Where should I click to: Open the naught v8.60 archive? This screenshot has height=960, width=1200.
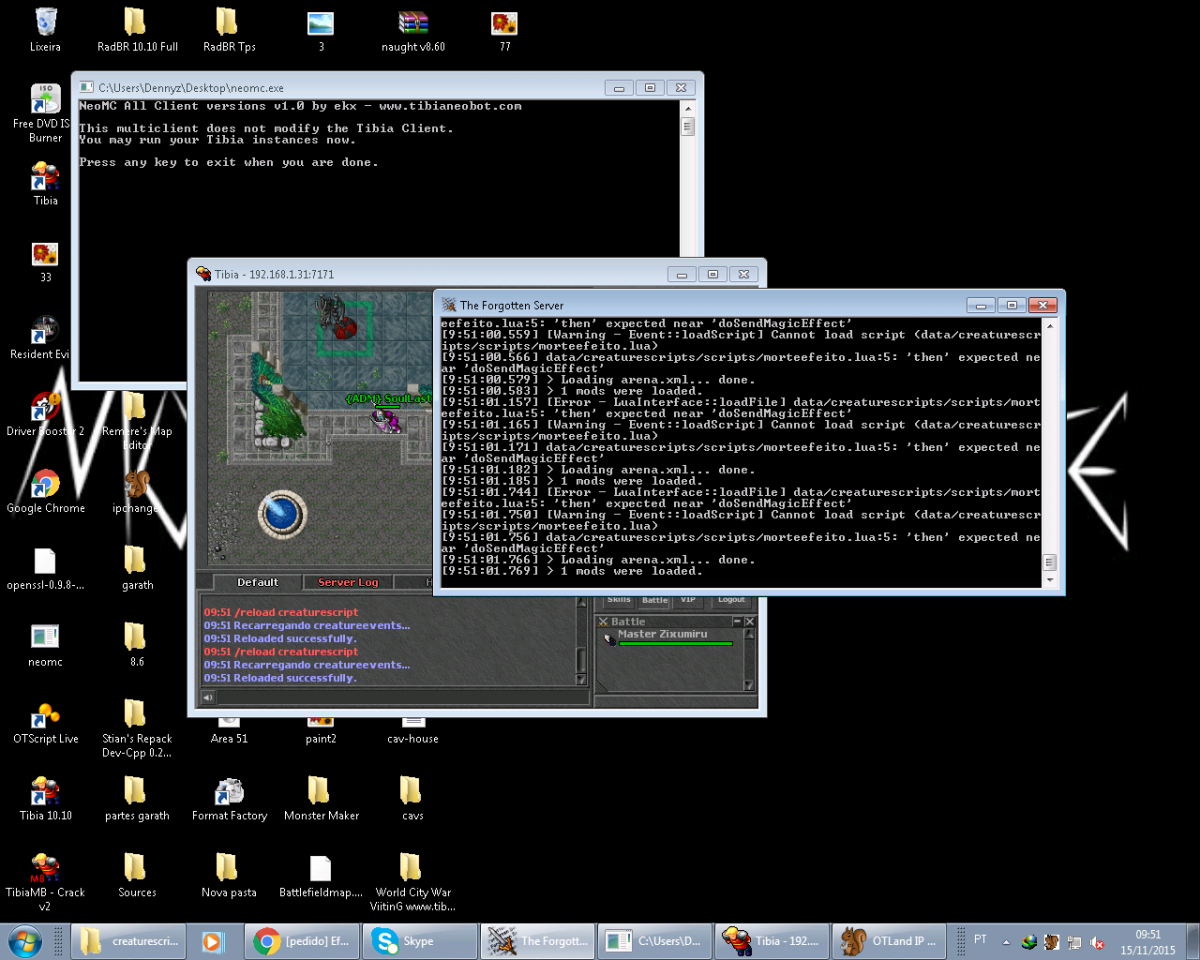(x=413, y=29)
